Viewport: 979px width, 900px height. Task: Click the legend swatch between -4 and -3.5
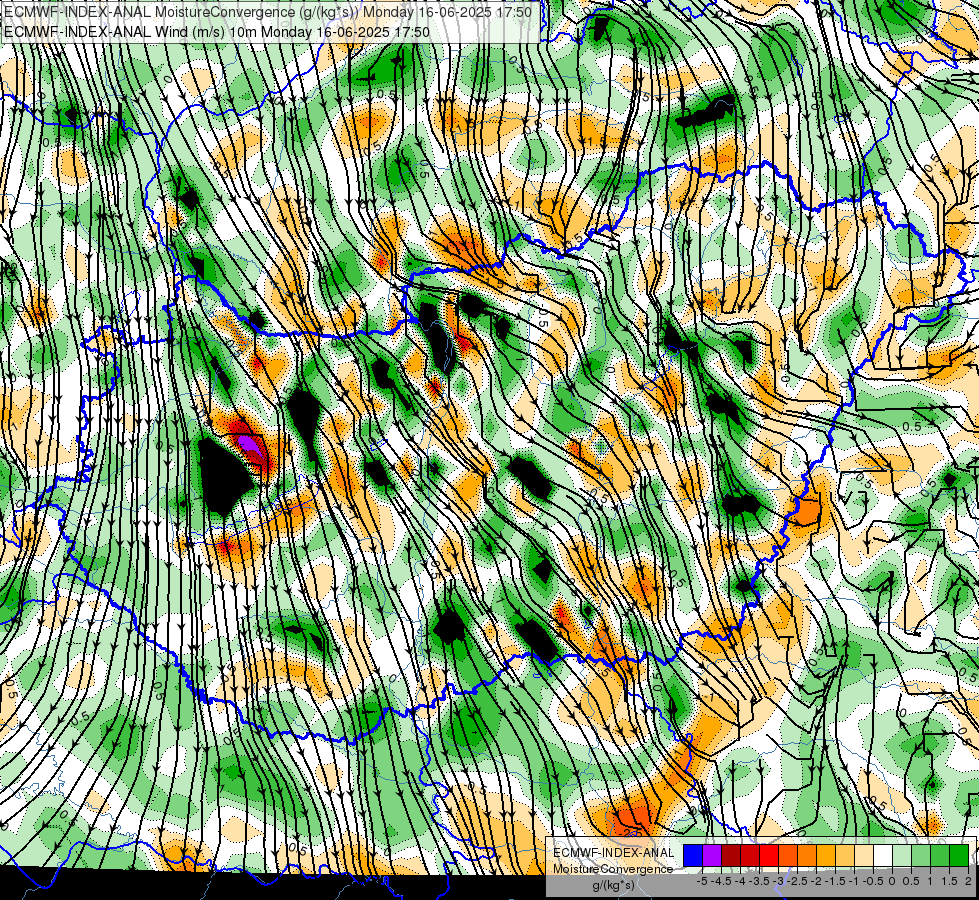(x=750, y=856)
